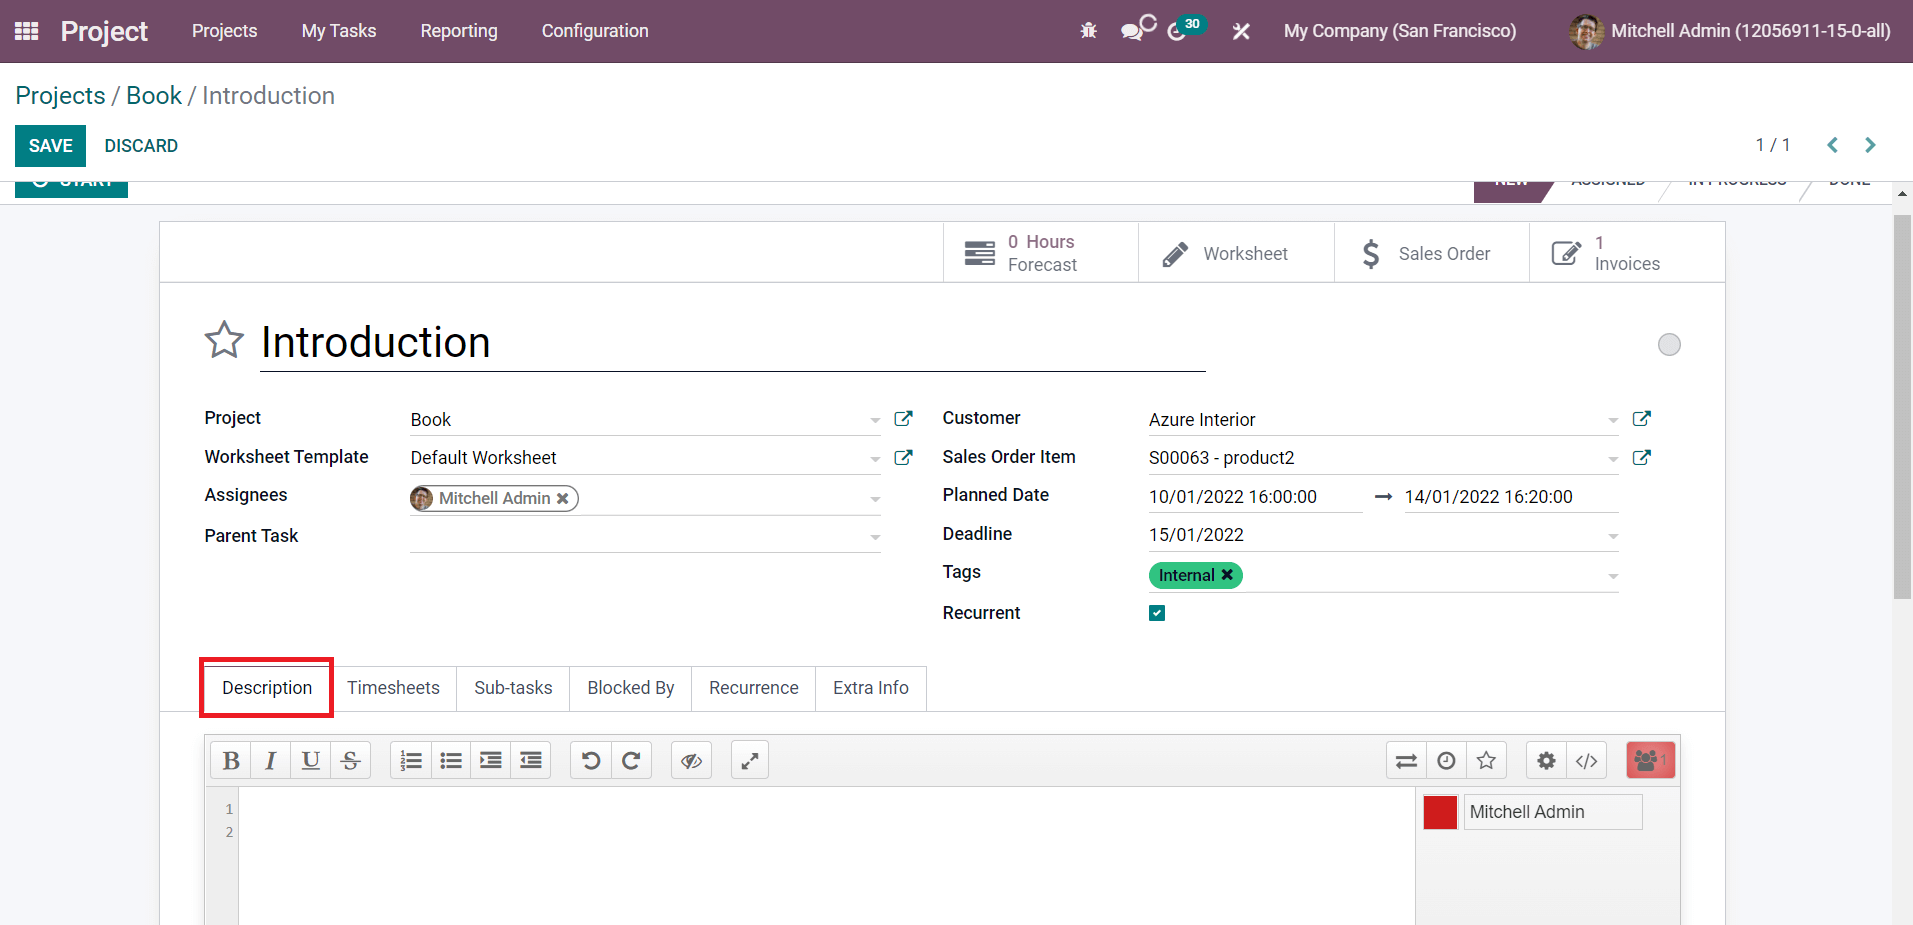Open the apps grid menu icon
This screenshot has width=1913, height=925.
[x=27, y=31]
